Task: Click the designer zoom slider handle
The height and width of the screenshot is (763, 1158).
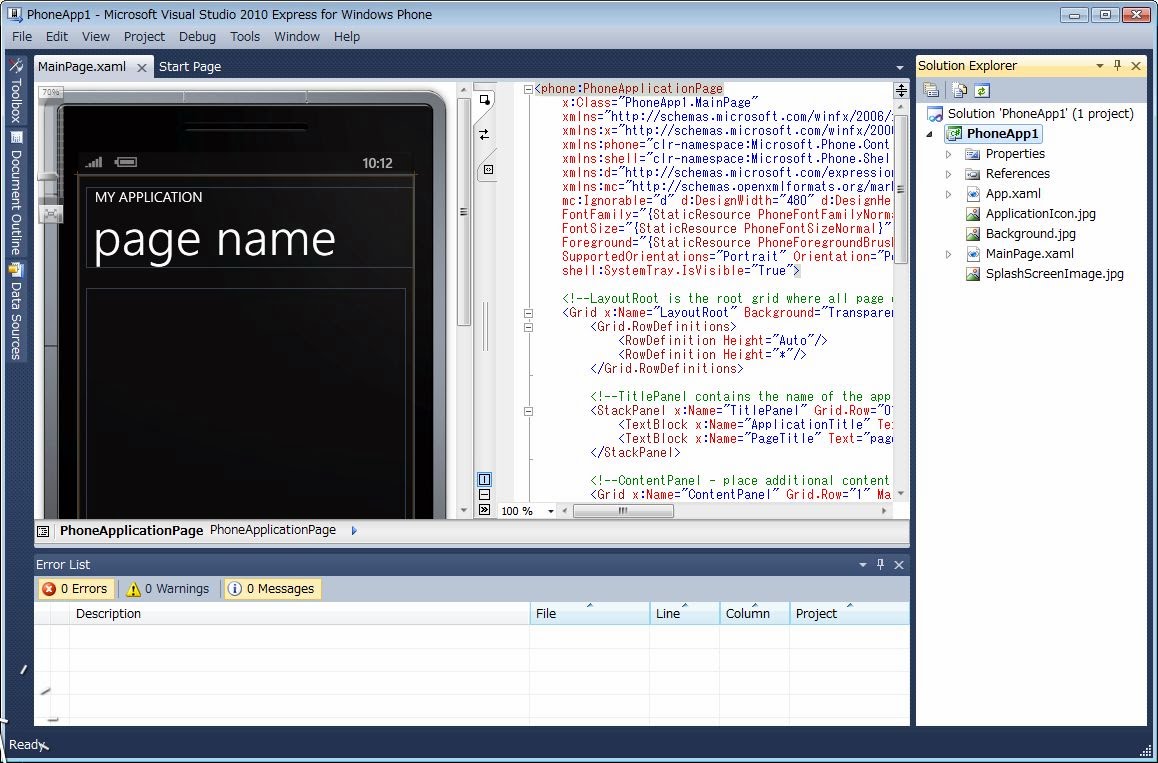Action: (x=48, y=177)
